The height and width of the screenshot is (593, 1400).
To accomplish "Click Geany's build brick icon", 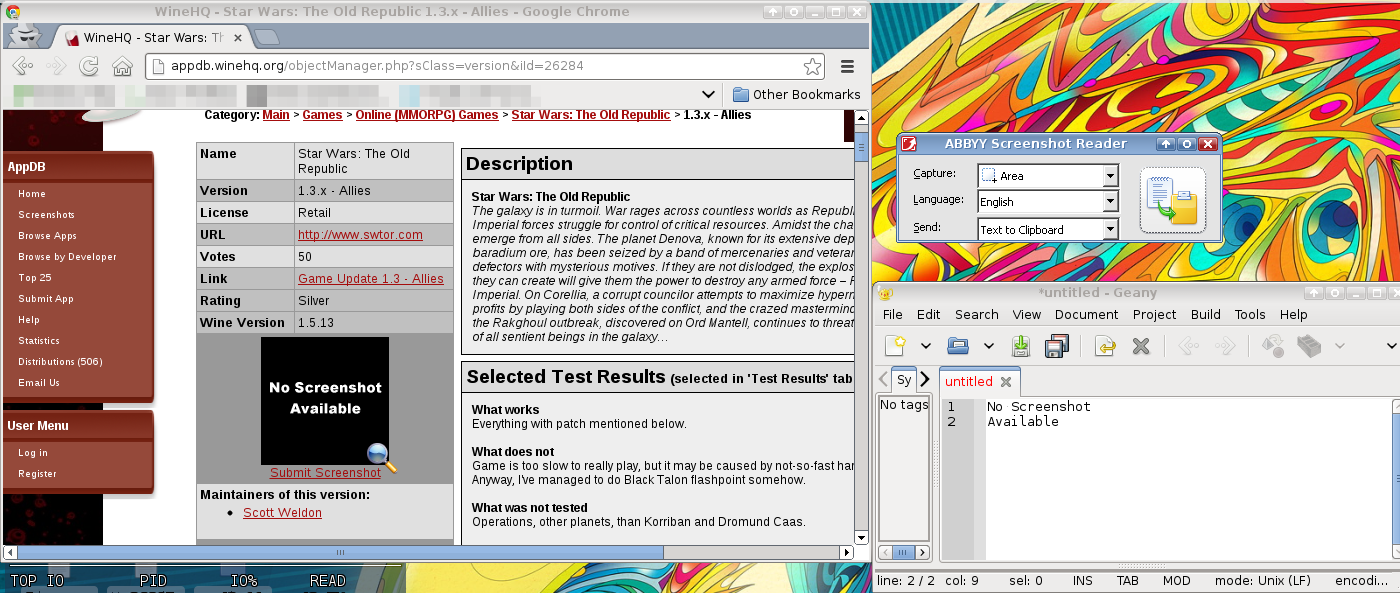I will coord(1310,346).
